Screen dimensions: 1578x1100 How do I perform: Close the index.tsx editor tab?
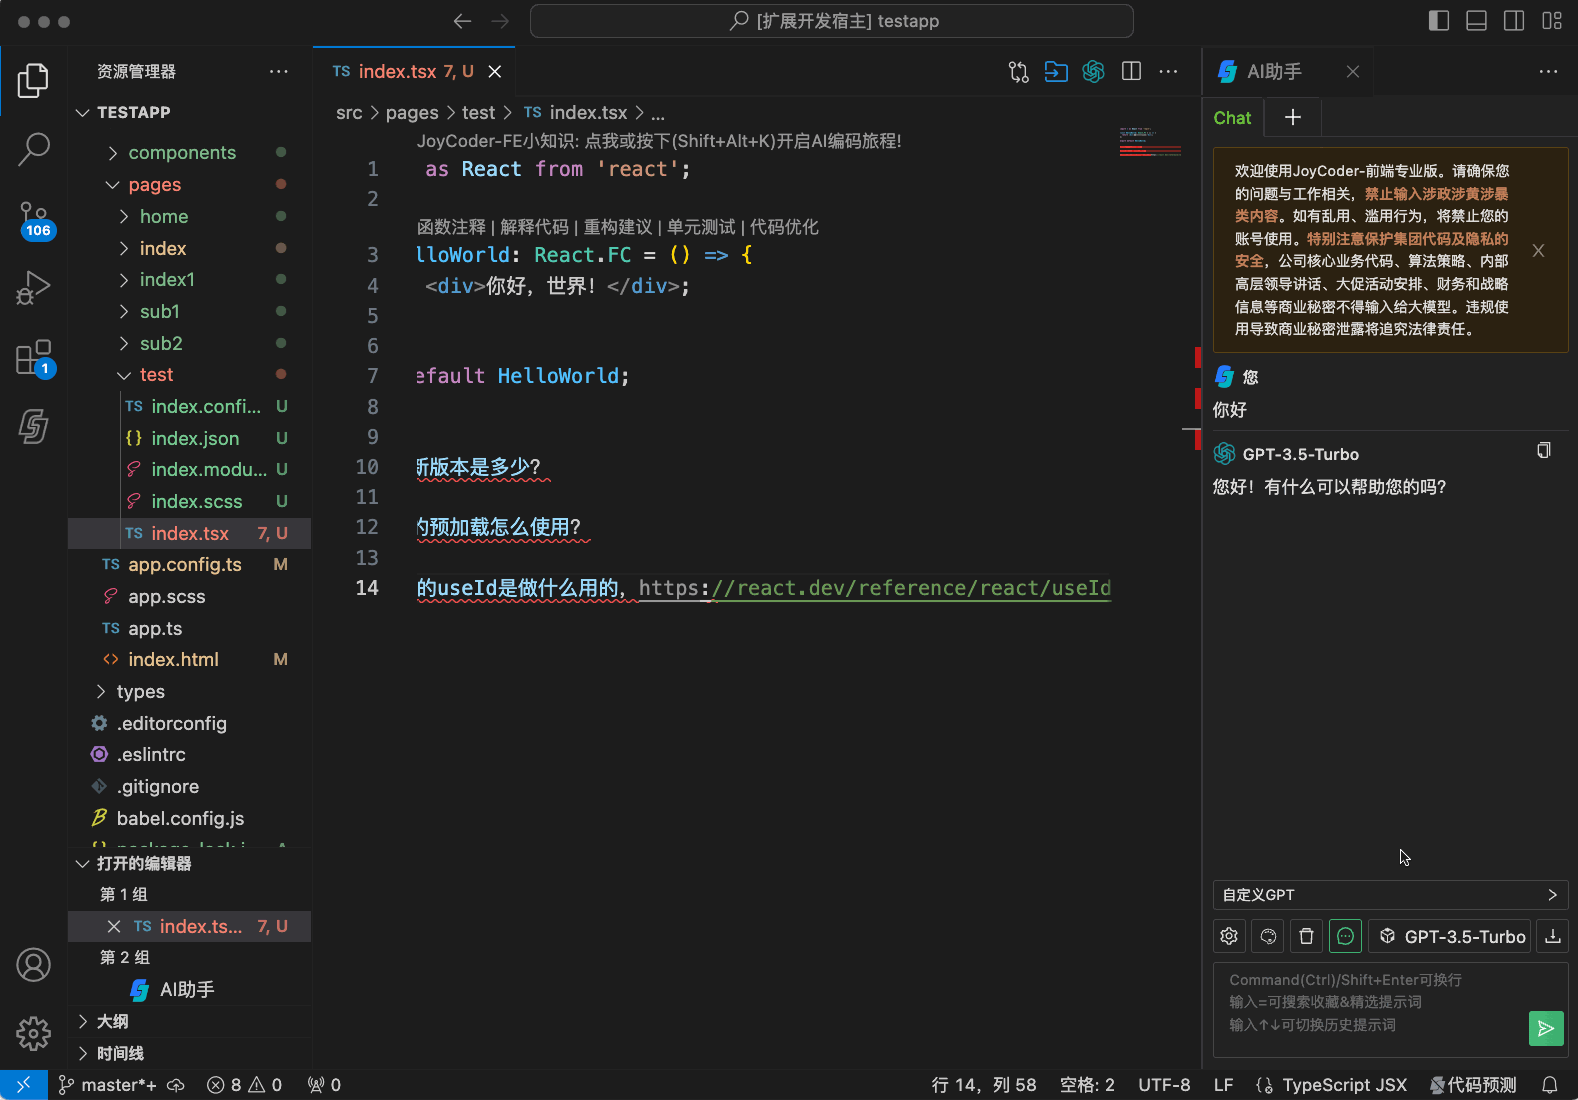[x=495, y=72]
